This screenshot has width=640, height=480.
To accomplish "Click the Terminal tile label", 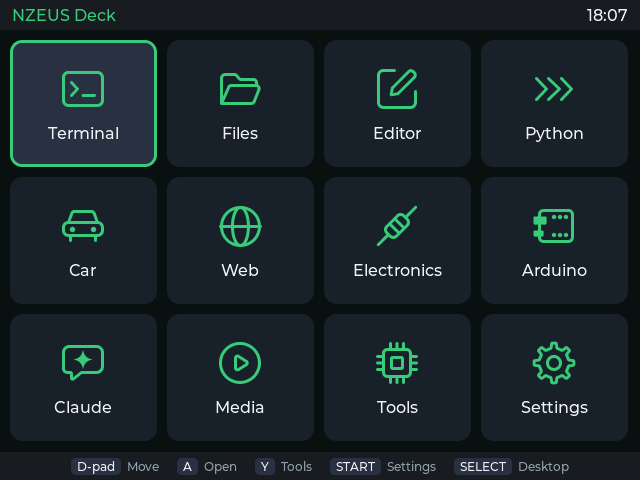I will [x=83, y=133].
